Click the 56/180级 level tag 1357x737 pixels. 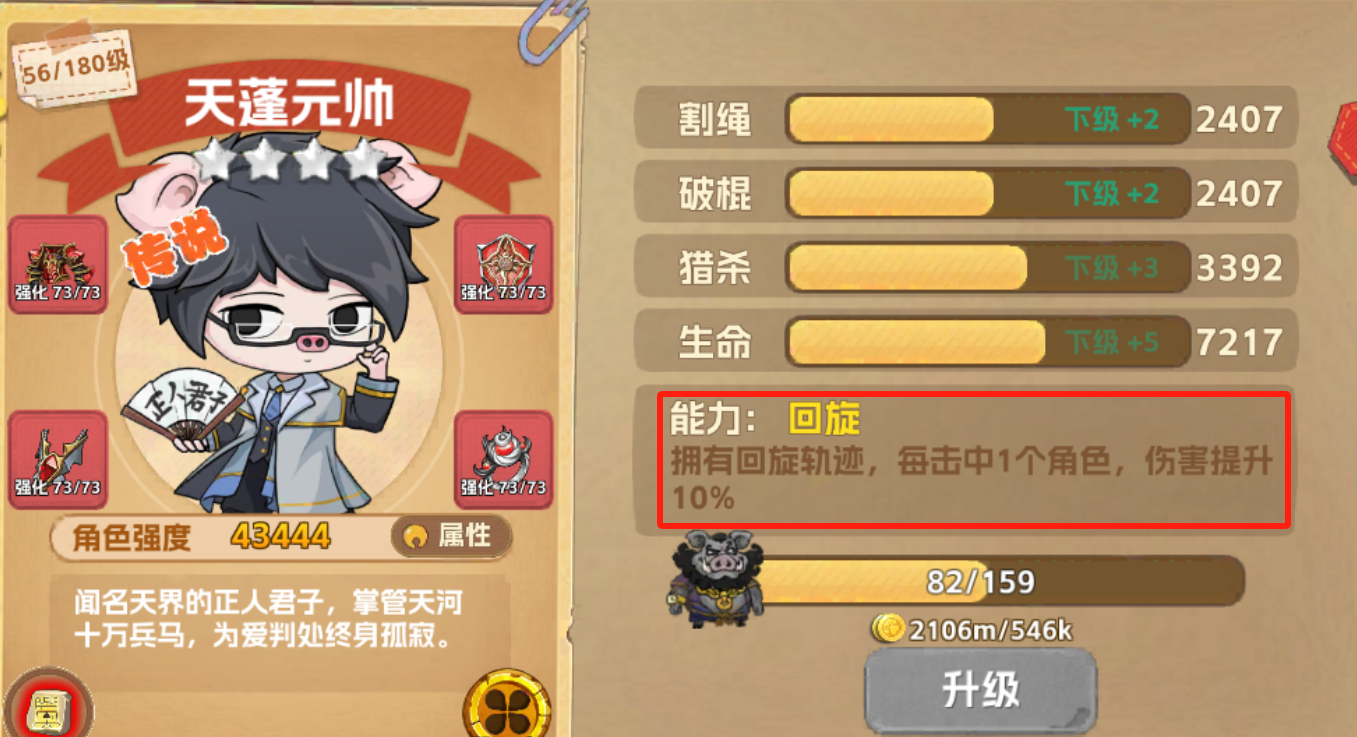coord(75,67)
